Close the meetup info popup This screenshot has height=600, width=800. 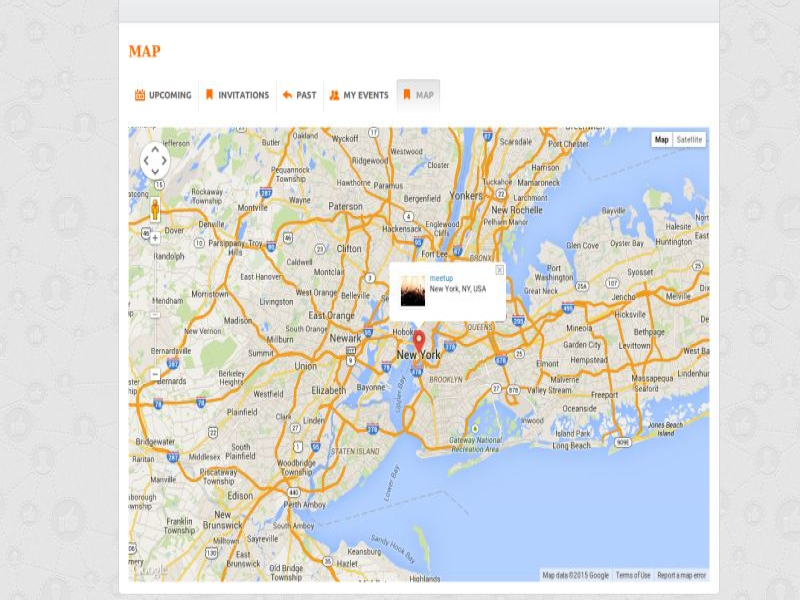click(x=499, y=269)
